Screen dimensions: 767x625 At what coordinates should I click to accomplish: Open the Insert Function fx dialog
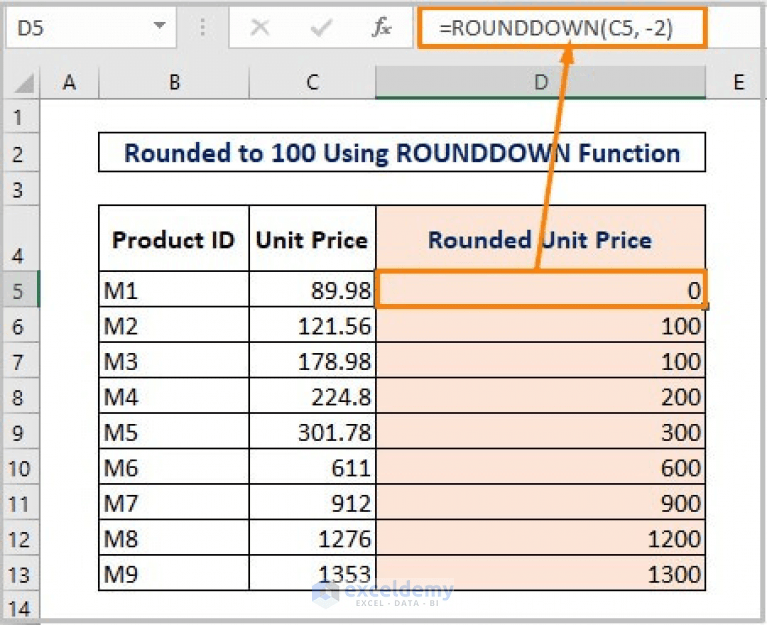click(x=382, y=27)
